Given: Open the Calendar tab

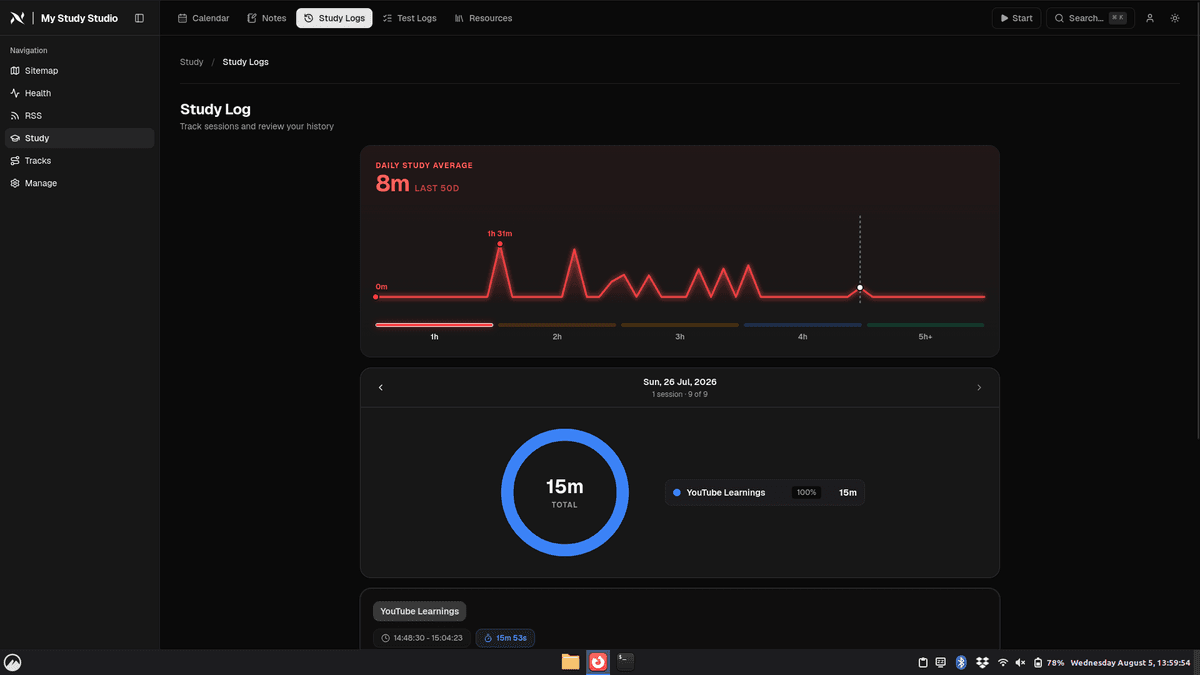Looking at the screenshot, I should [x=203, y=18].
